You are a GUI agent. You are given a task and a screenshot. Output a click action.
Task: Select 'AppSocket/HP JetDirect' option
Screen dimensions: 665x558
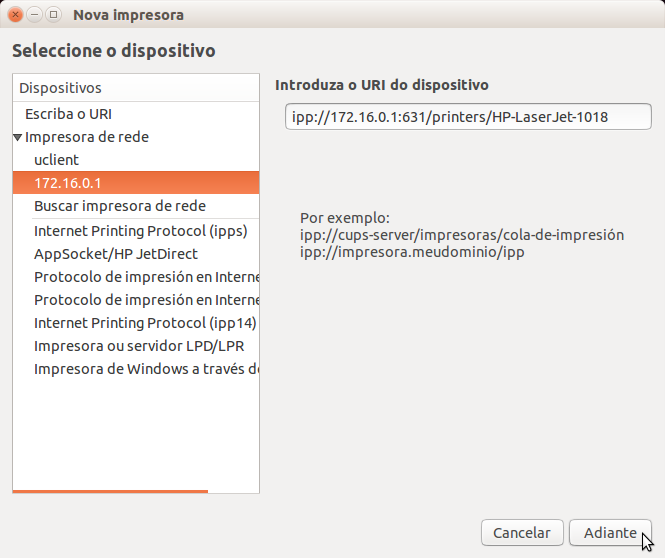point(136,254)
